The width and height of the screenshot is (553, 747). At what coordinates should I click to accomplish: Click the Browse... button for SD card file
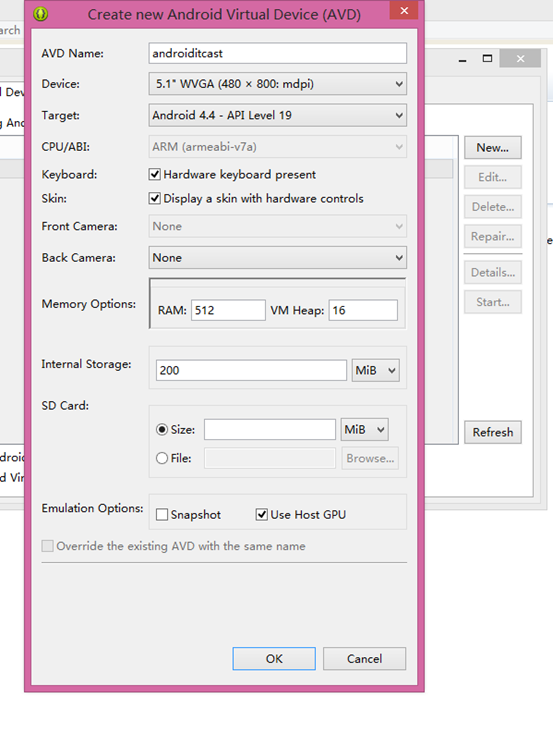(370, 458)
